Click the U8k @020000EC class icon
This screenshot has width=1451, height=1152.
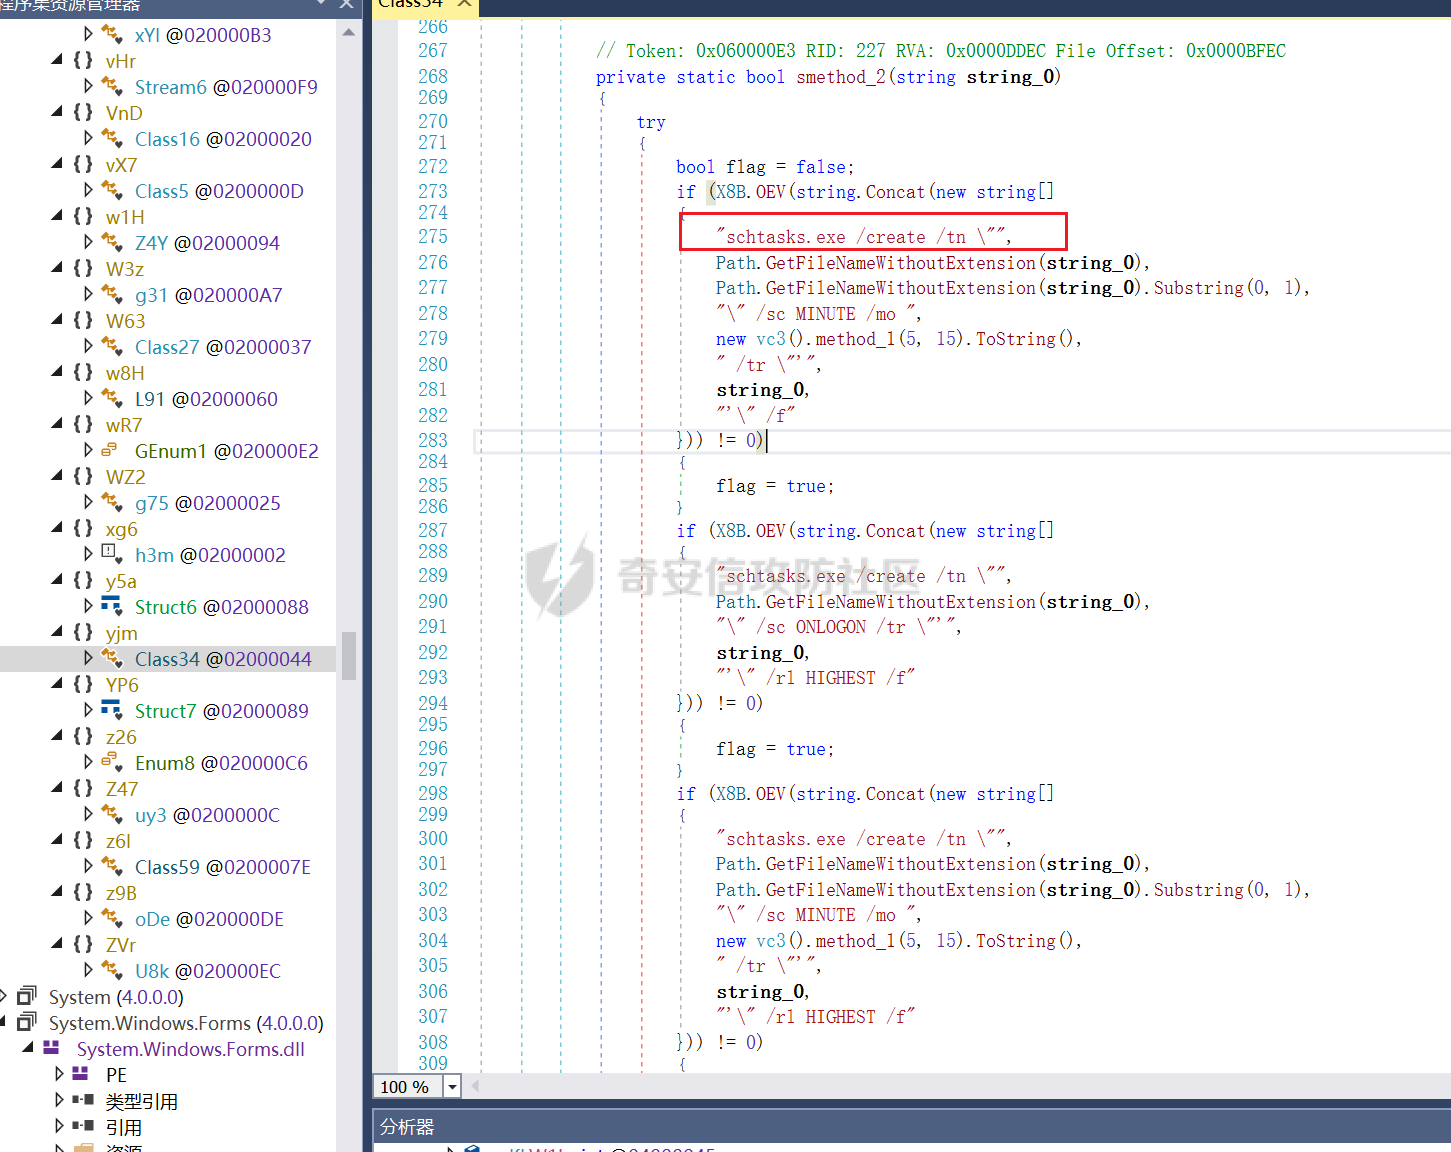(112, 970)
